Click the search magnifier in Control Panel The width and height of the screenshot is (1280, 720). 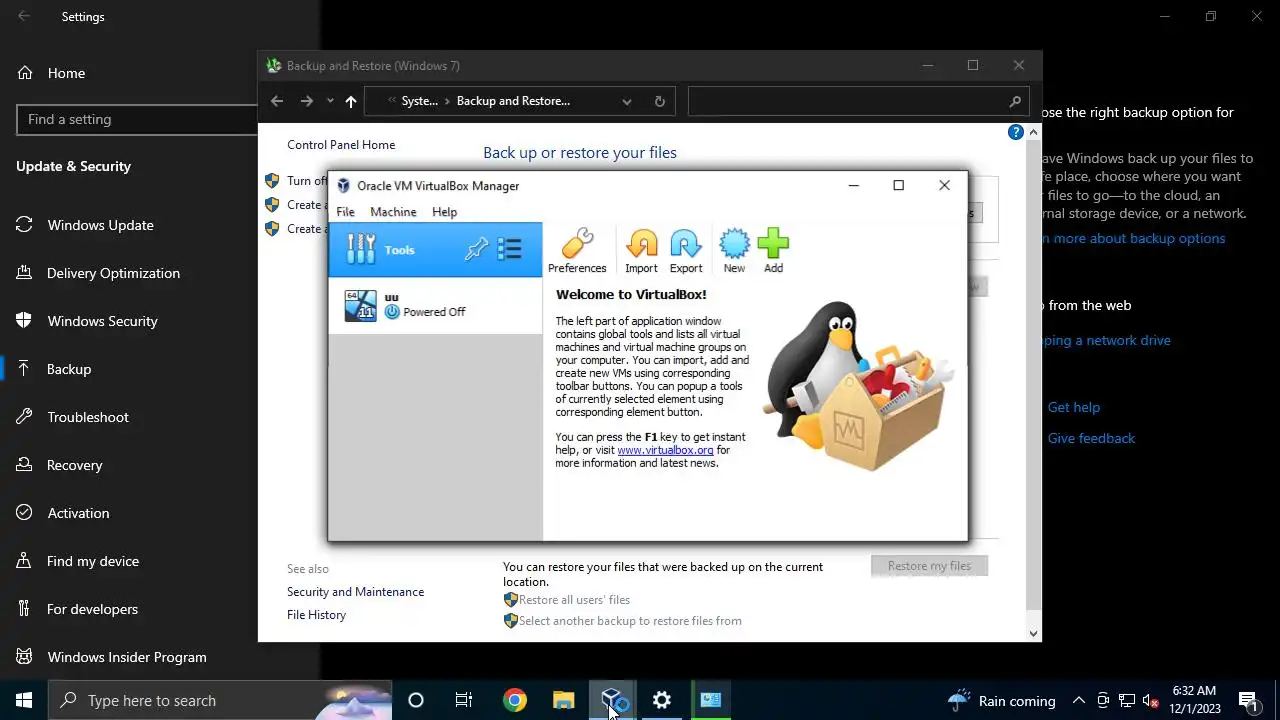click(x=1014, y=101)
